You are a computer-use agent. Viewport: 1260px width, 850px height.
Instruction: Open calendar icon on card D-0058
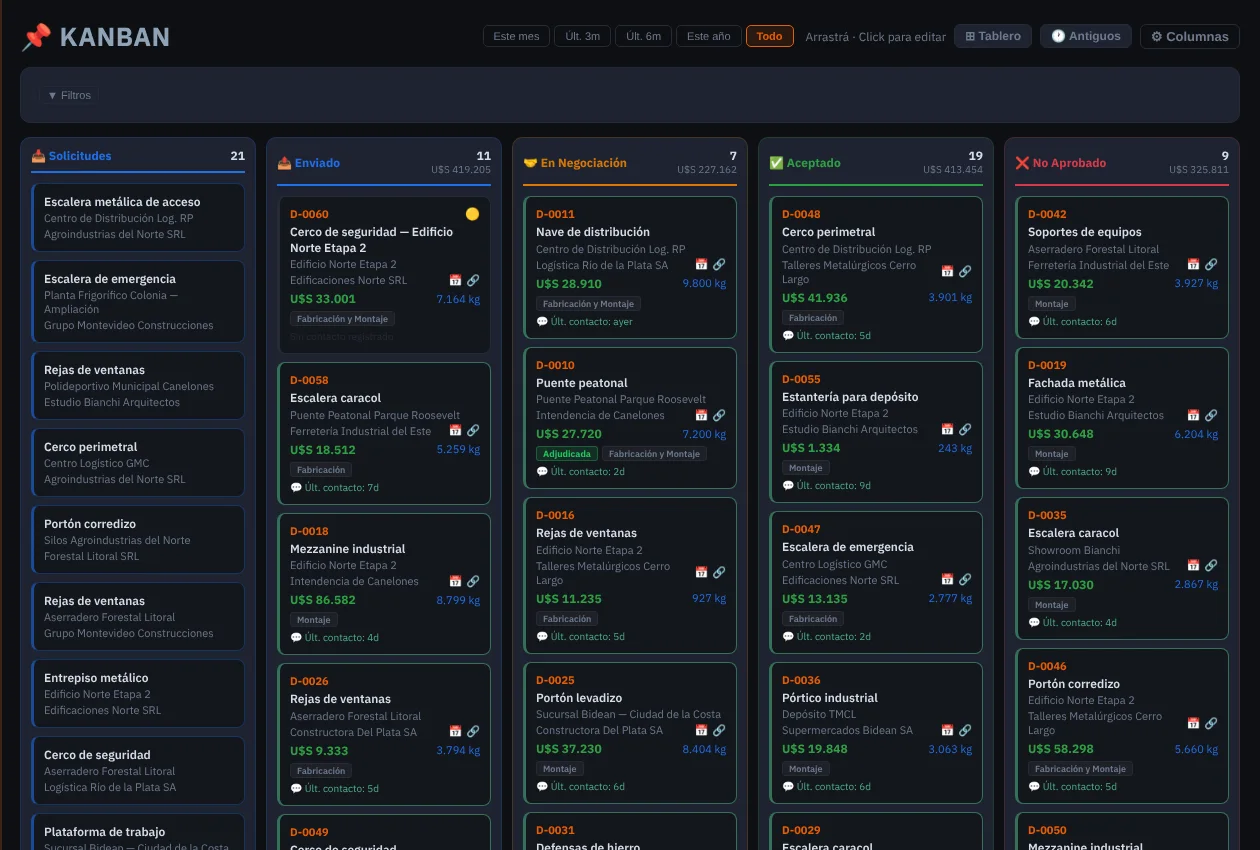(x=455, y=430)
